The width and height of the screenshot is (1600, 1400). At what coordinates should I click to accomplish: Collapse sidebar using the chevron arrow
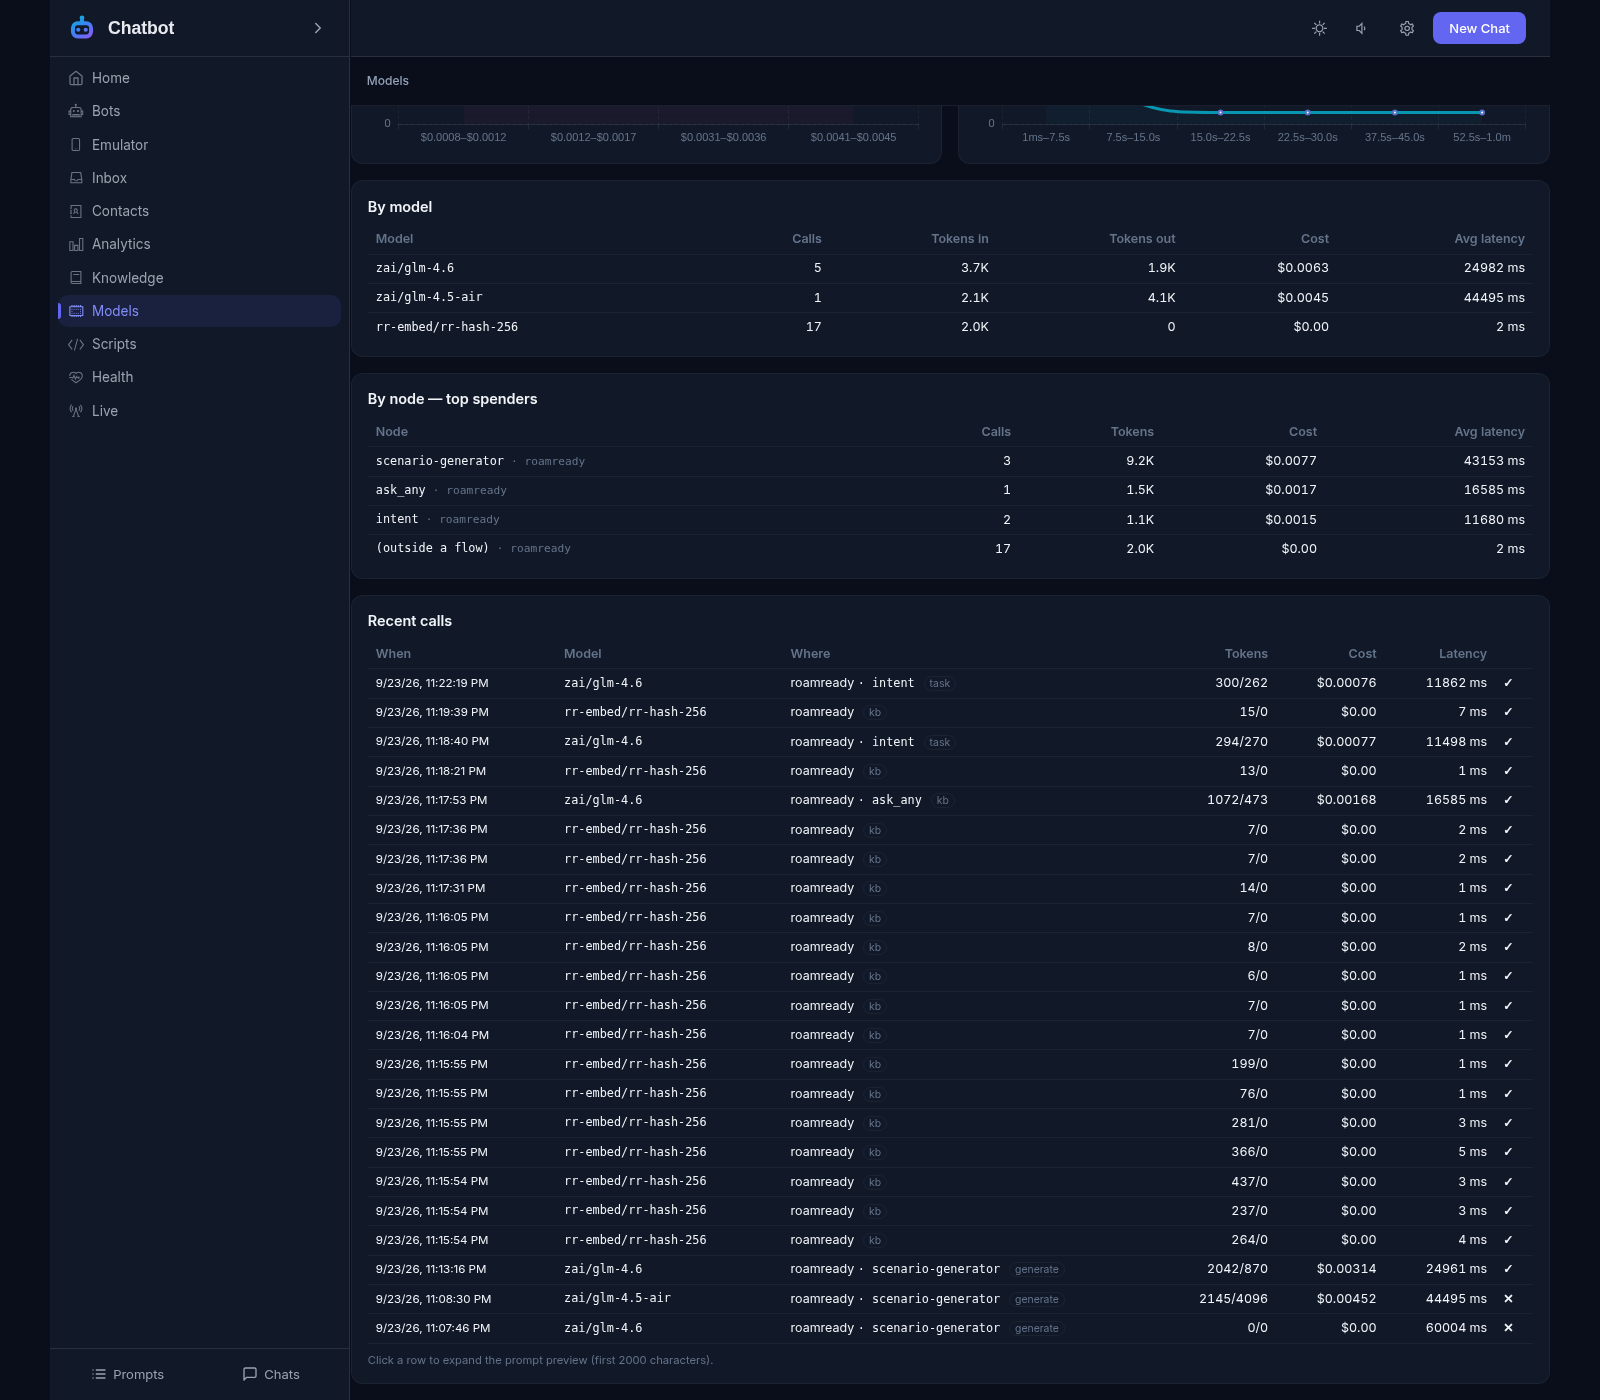click(x=318, y=28)
